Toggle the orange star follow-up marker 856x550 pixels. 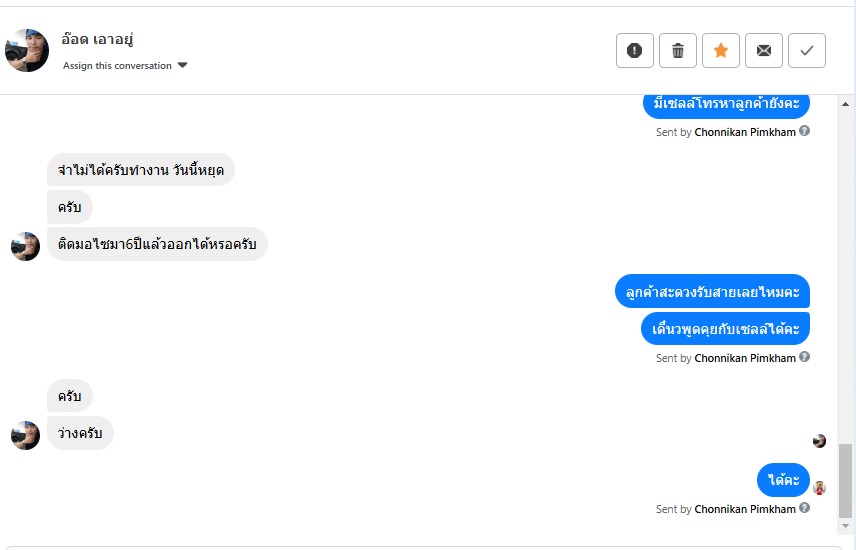click(x=721, y=50)
